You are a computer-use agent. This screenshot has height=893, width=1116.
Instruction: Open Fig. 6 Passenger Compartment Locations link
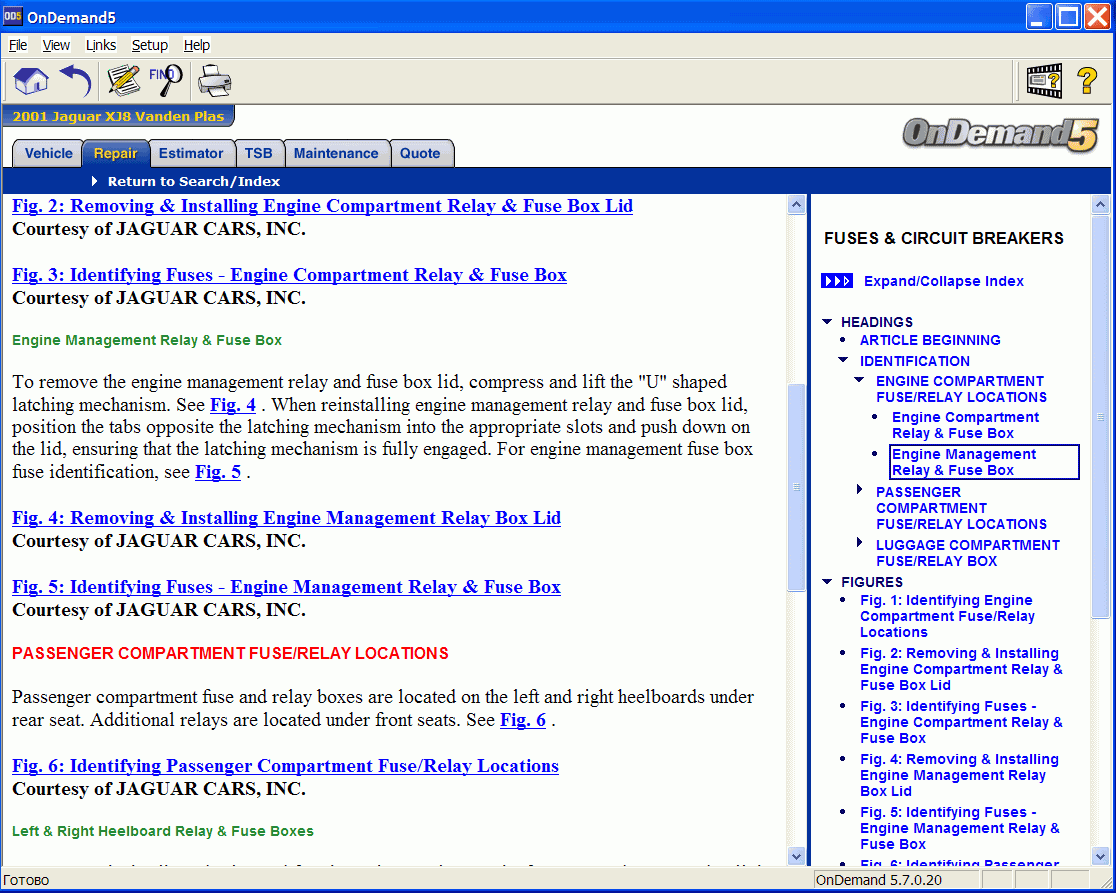[x=285, y=766]
